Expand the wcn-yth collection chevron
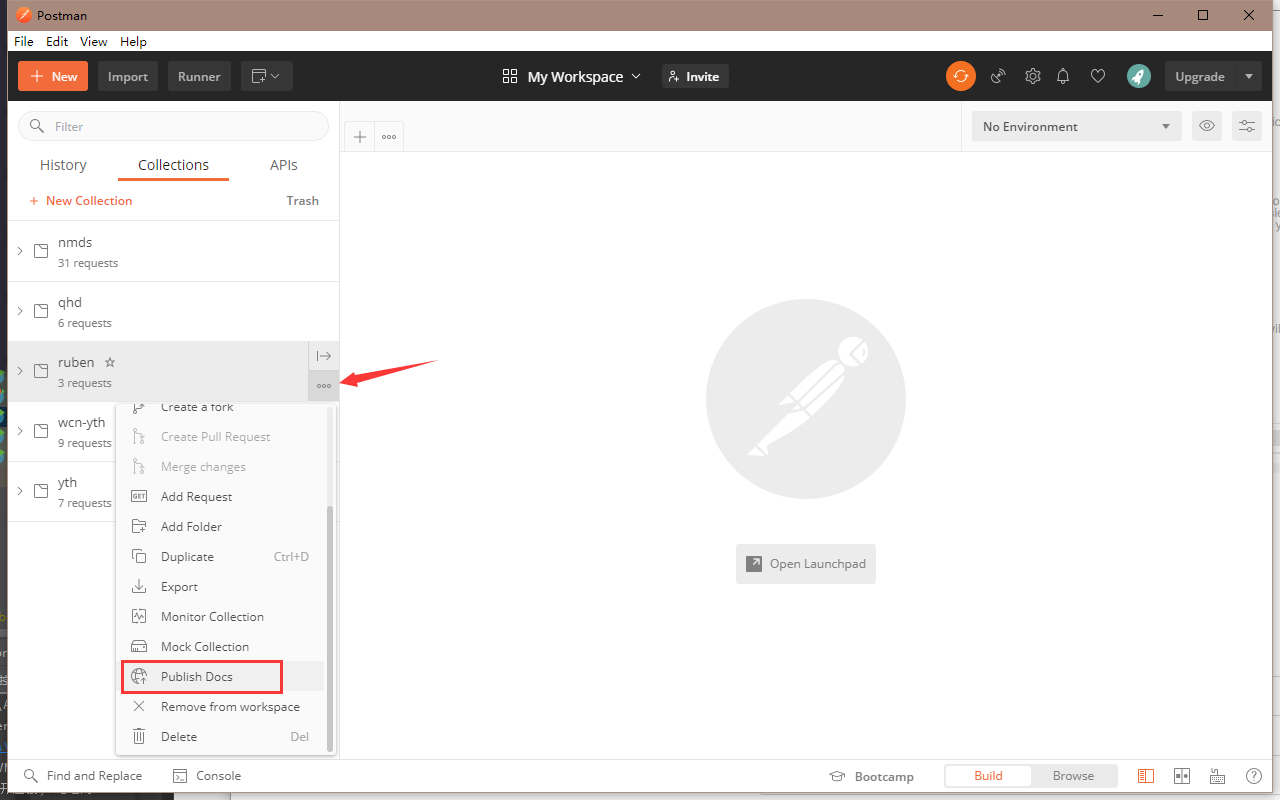This screenshot has height=800, width=1280. coord(20,431)
